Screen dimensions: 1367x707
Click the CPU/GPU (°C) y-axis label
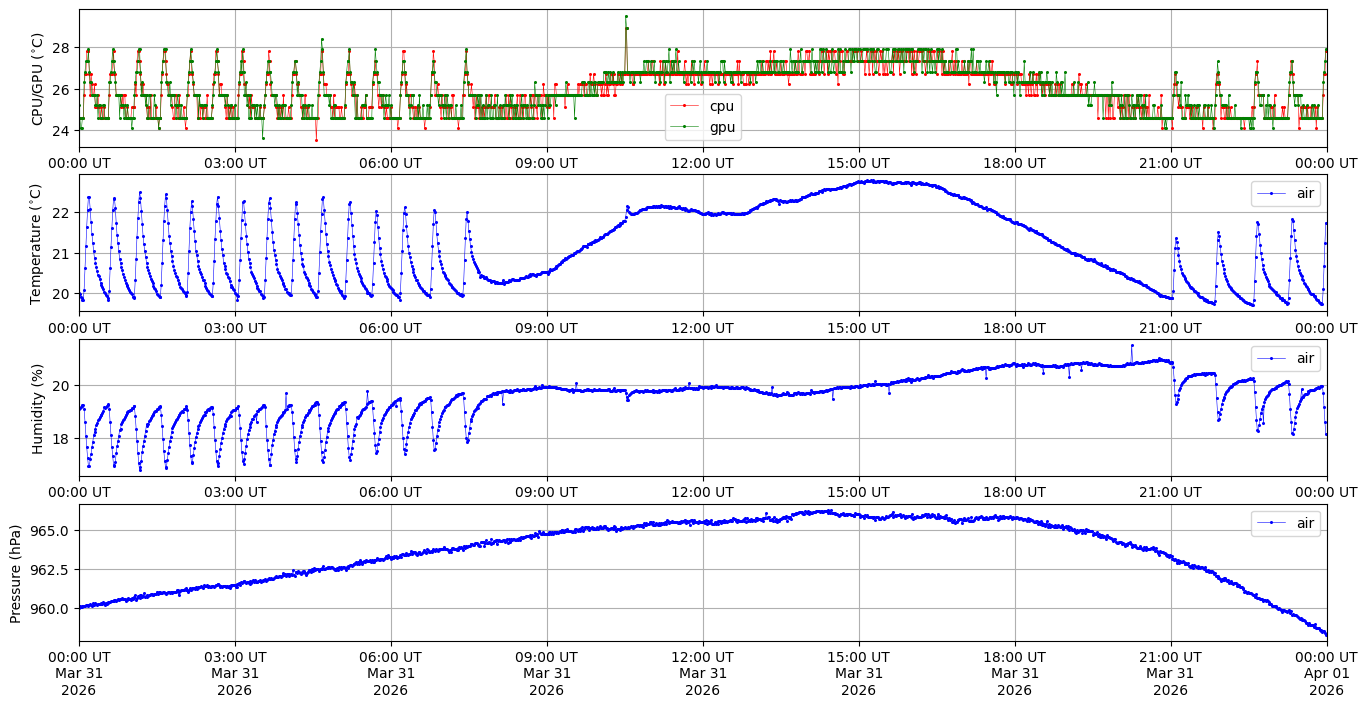(x=38, y=79)
